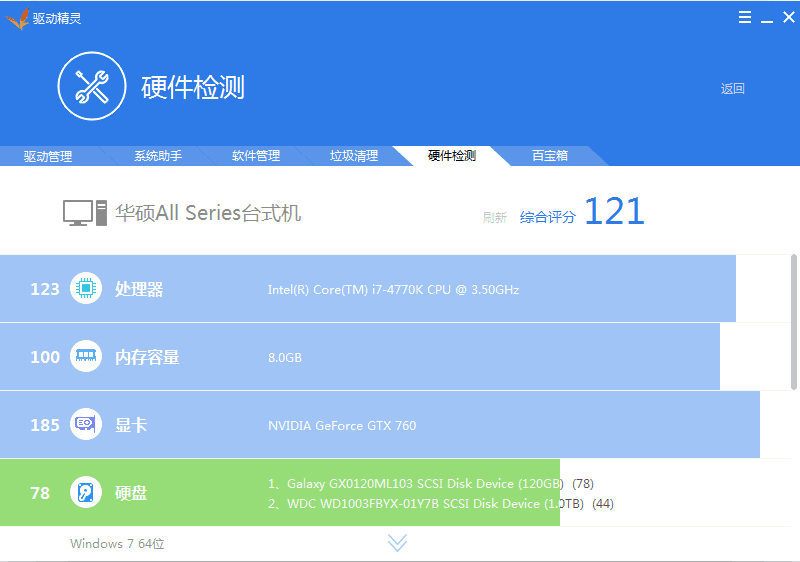Click the 硬盘 label

click(131, 493)
